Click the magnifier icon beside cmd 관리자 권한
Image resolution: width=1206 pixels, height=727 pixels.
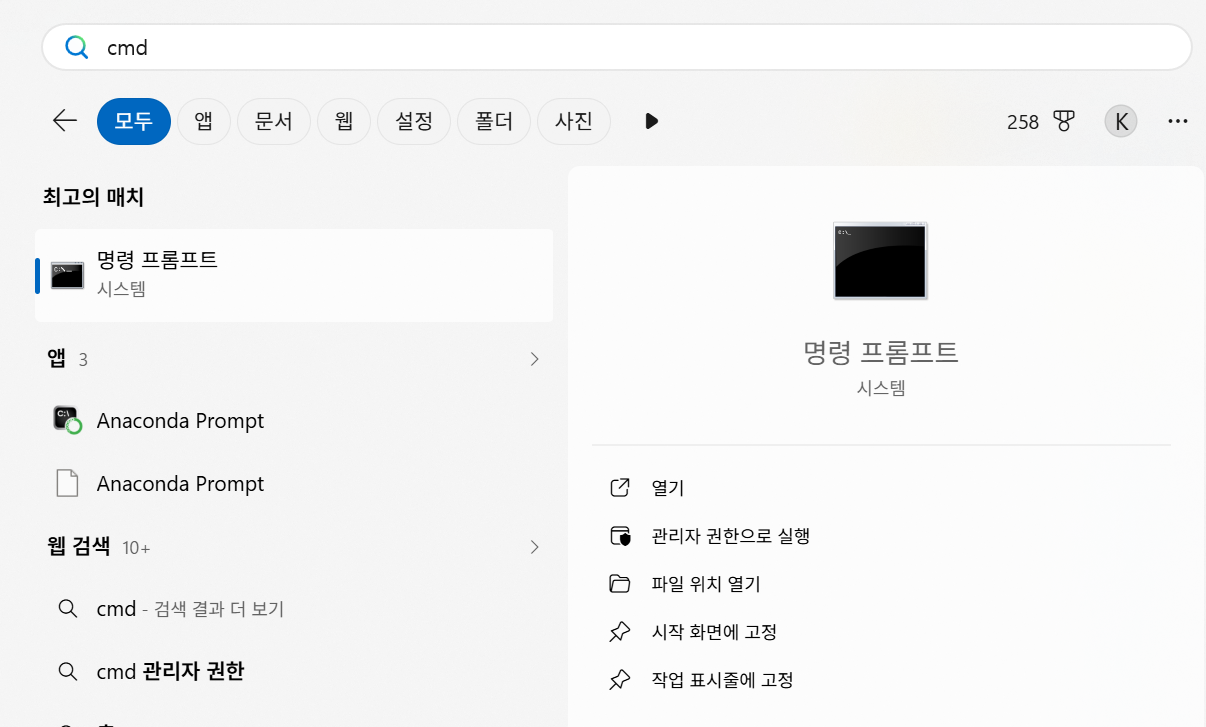(x=67, y=671)
